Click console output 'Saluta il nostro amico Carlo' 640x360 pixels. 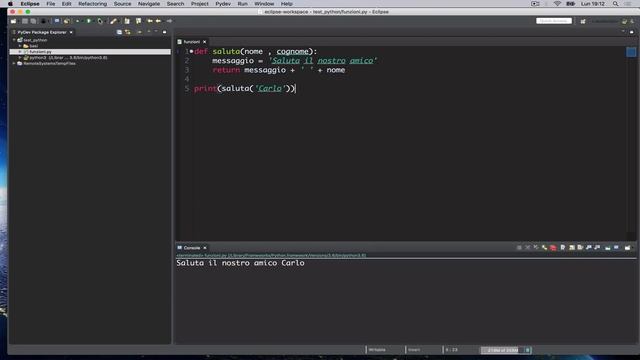(240, 263)
